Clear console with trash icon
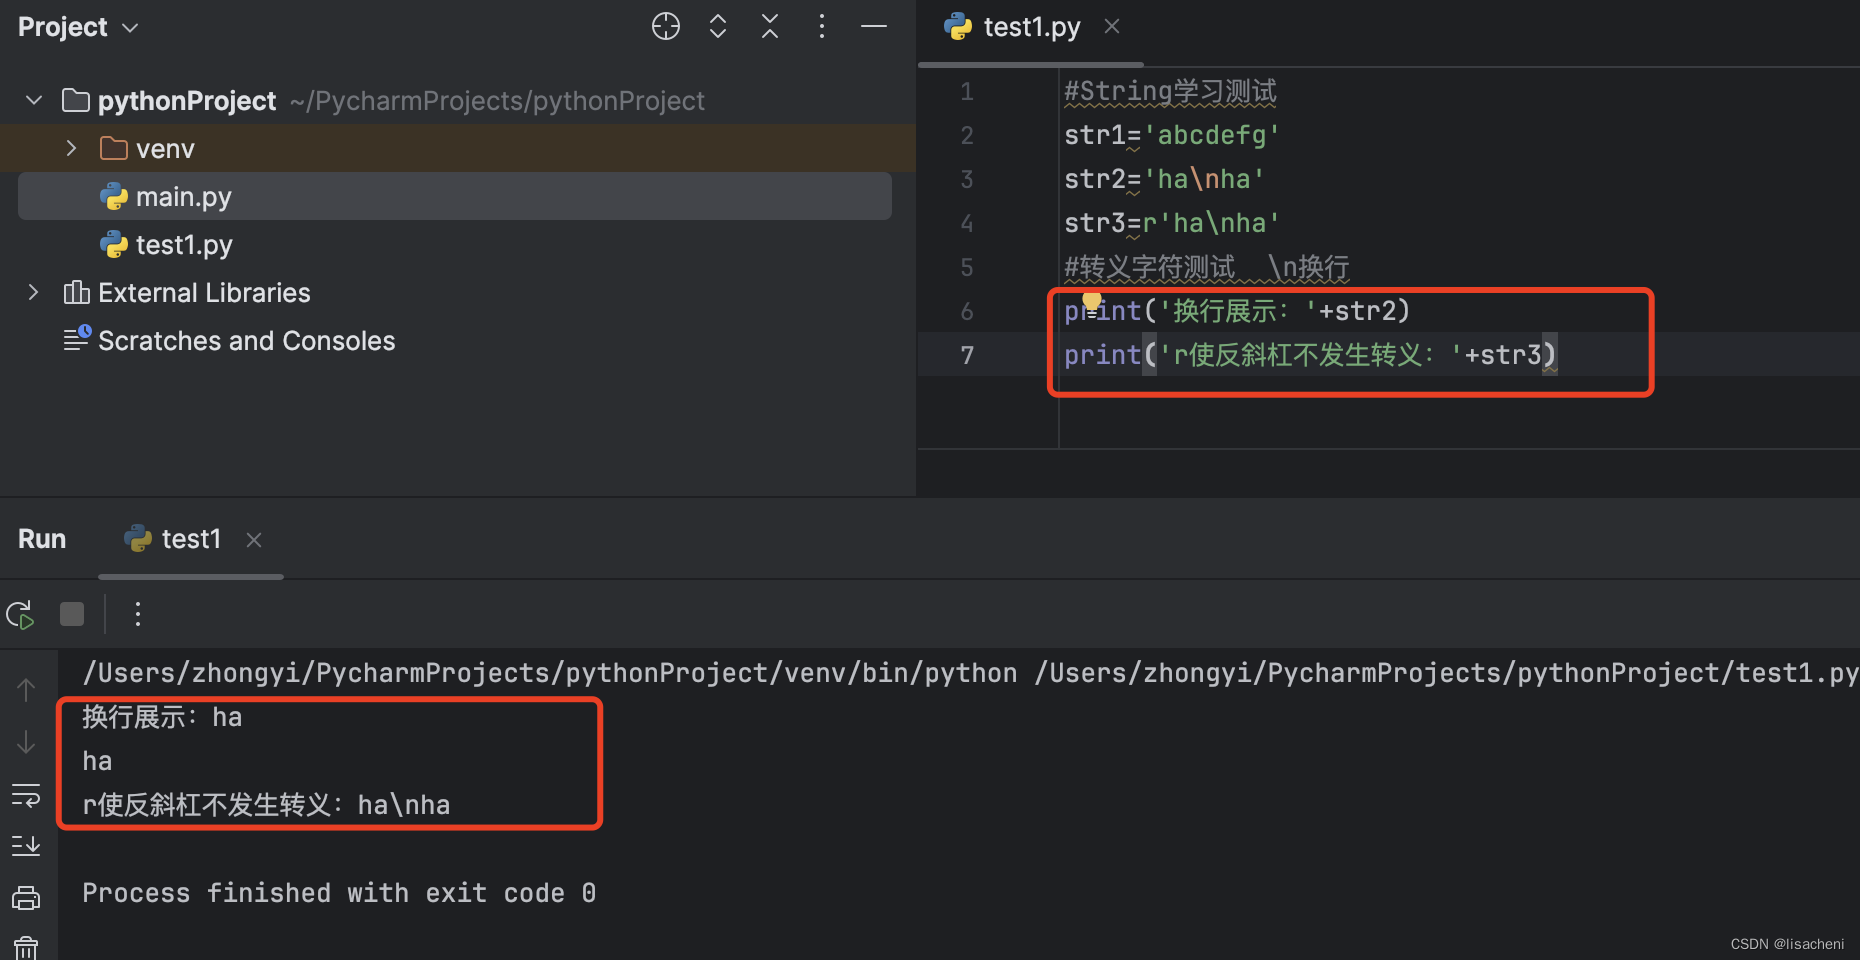 coord(26,947)
